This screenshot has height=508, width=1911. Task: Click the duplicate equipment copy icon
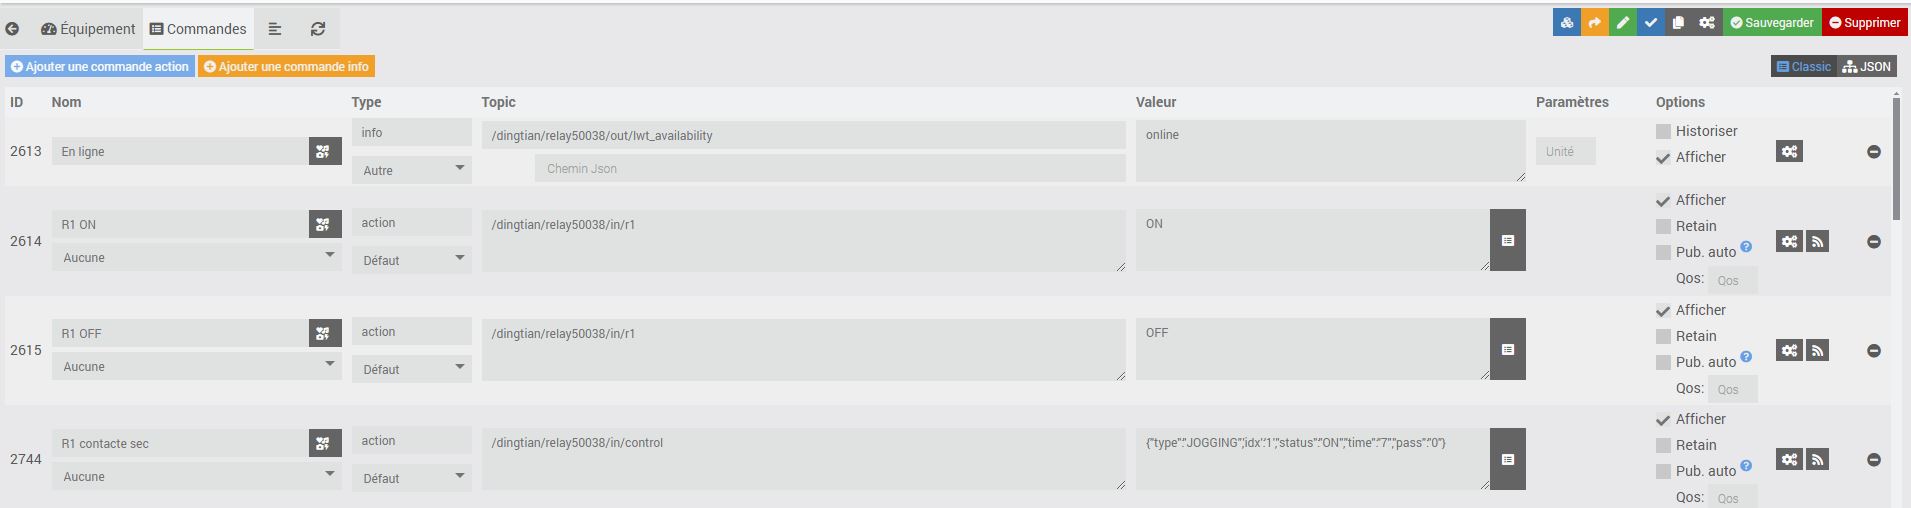click(1679, 23)
